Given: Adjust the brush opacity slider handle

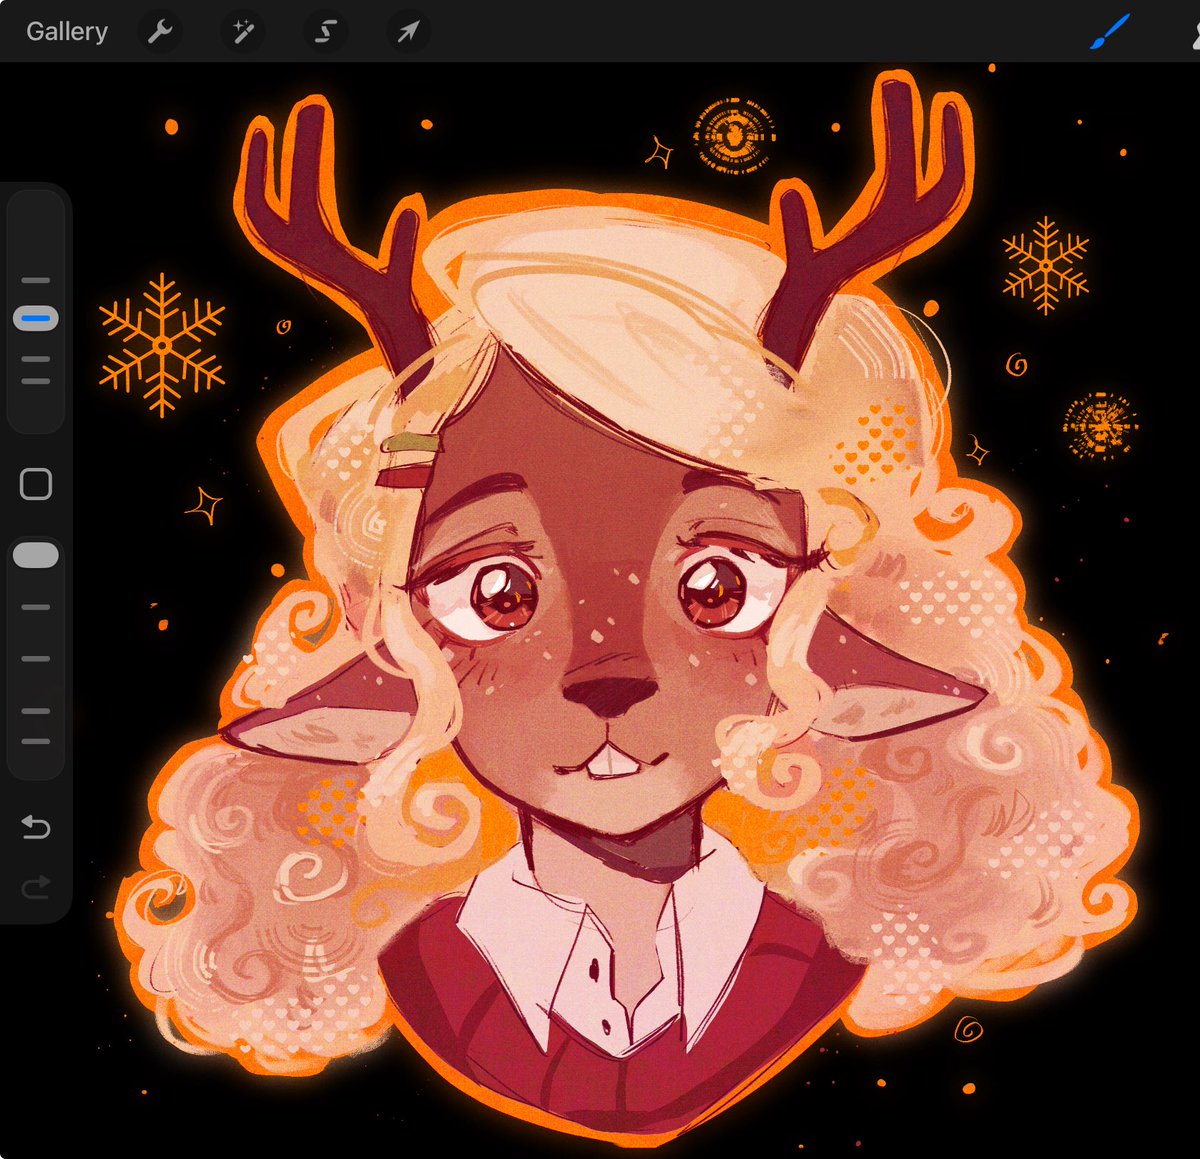Looking at the screenshot, I should pyautogui.click(x=35, y=556).
